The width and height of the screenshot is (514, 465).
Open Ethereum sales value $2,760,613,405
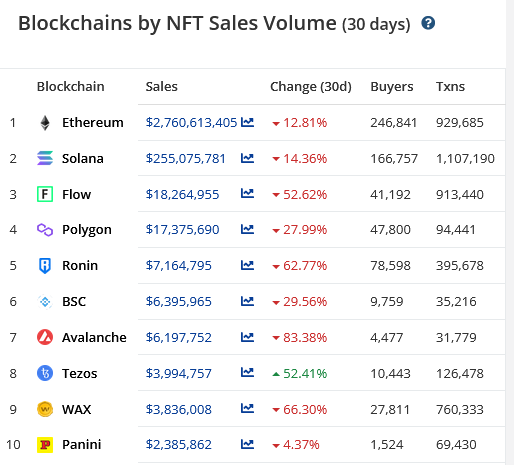(x=191, y=123)
